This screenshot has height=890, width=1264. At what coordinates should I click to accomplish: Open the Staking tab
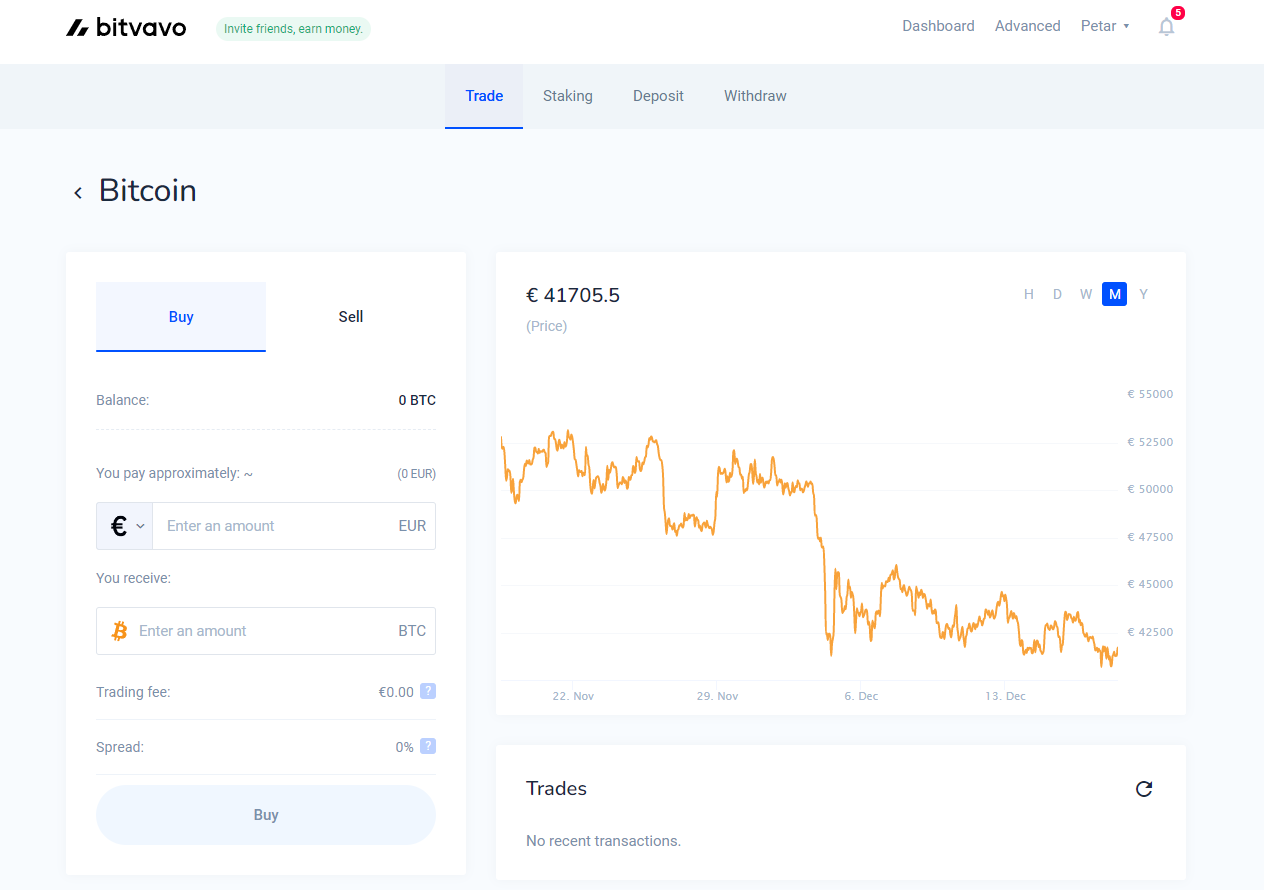tap(568, 96)
